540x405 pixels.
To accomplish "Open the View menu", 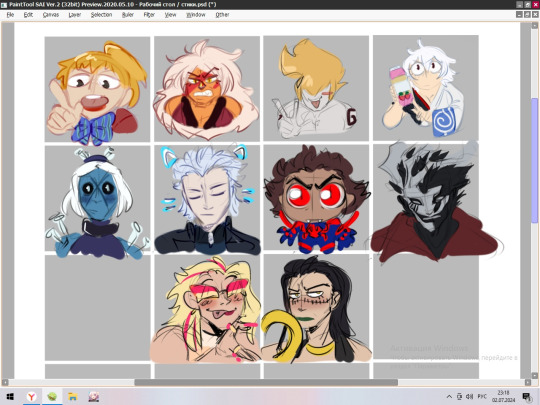I will (x=170, y=14).
